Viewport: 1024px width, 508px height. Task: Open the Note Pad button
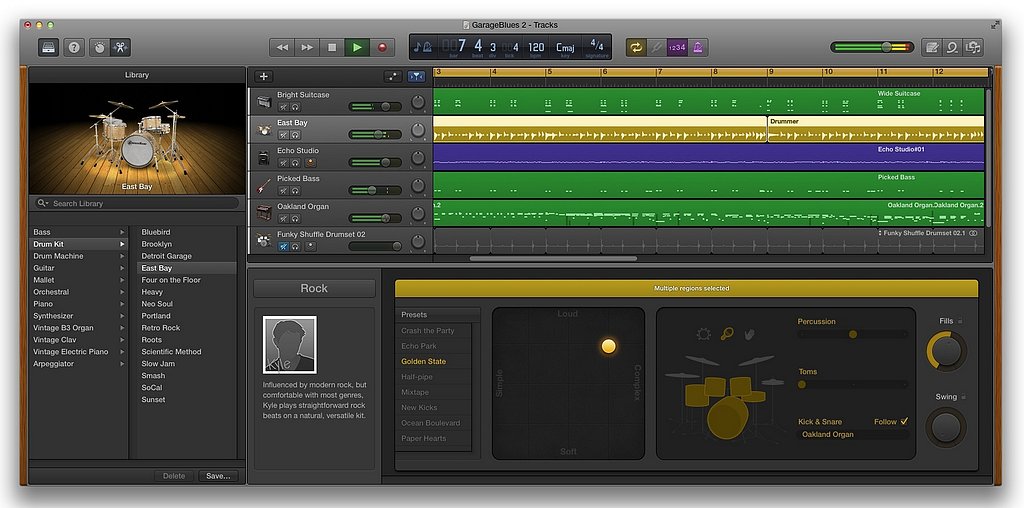[x=932, y=48]
